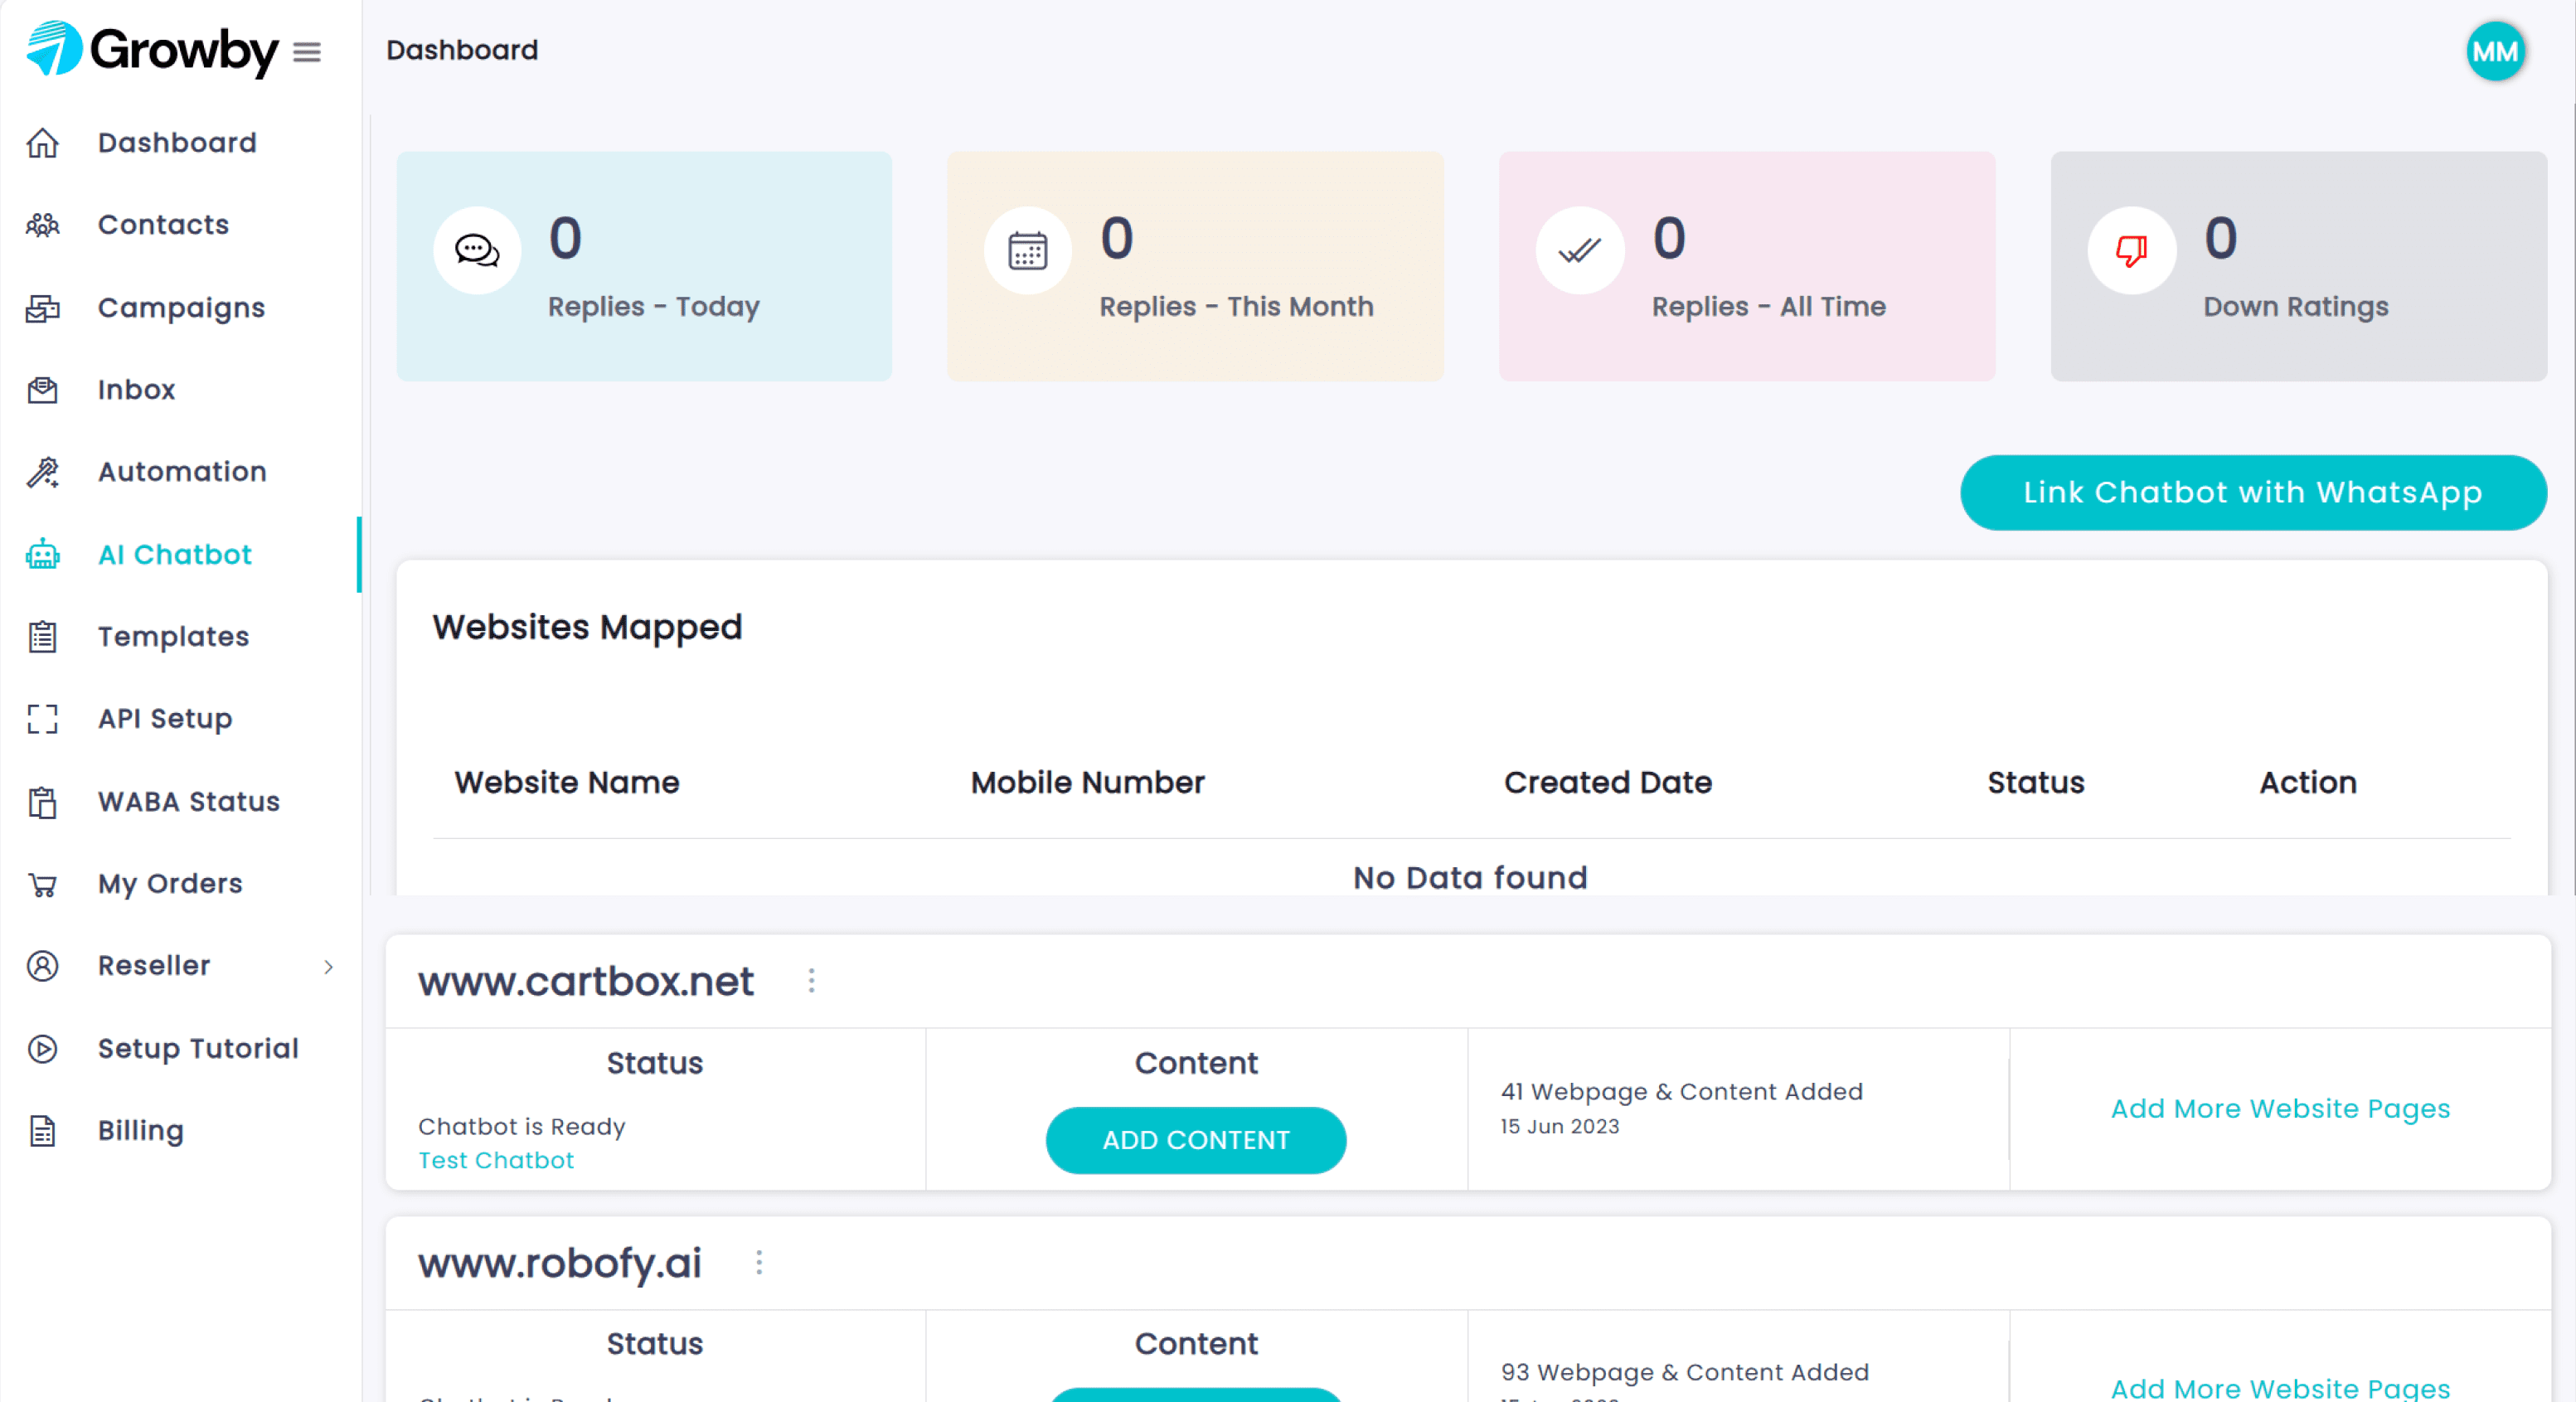Screen dimensions: 2576x1402
Task: Click the double-check icon on Replies All Time
Action: pyautogui.click(x=1580, y=250)
